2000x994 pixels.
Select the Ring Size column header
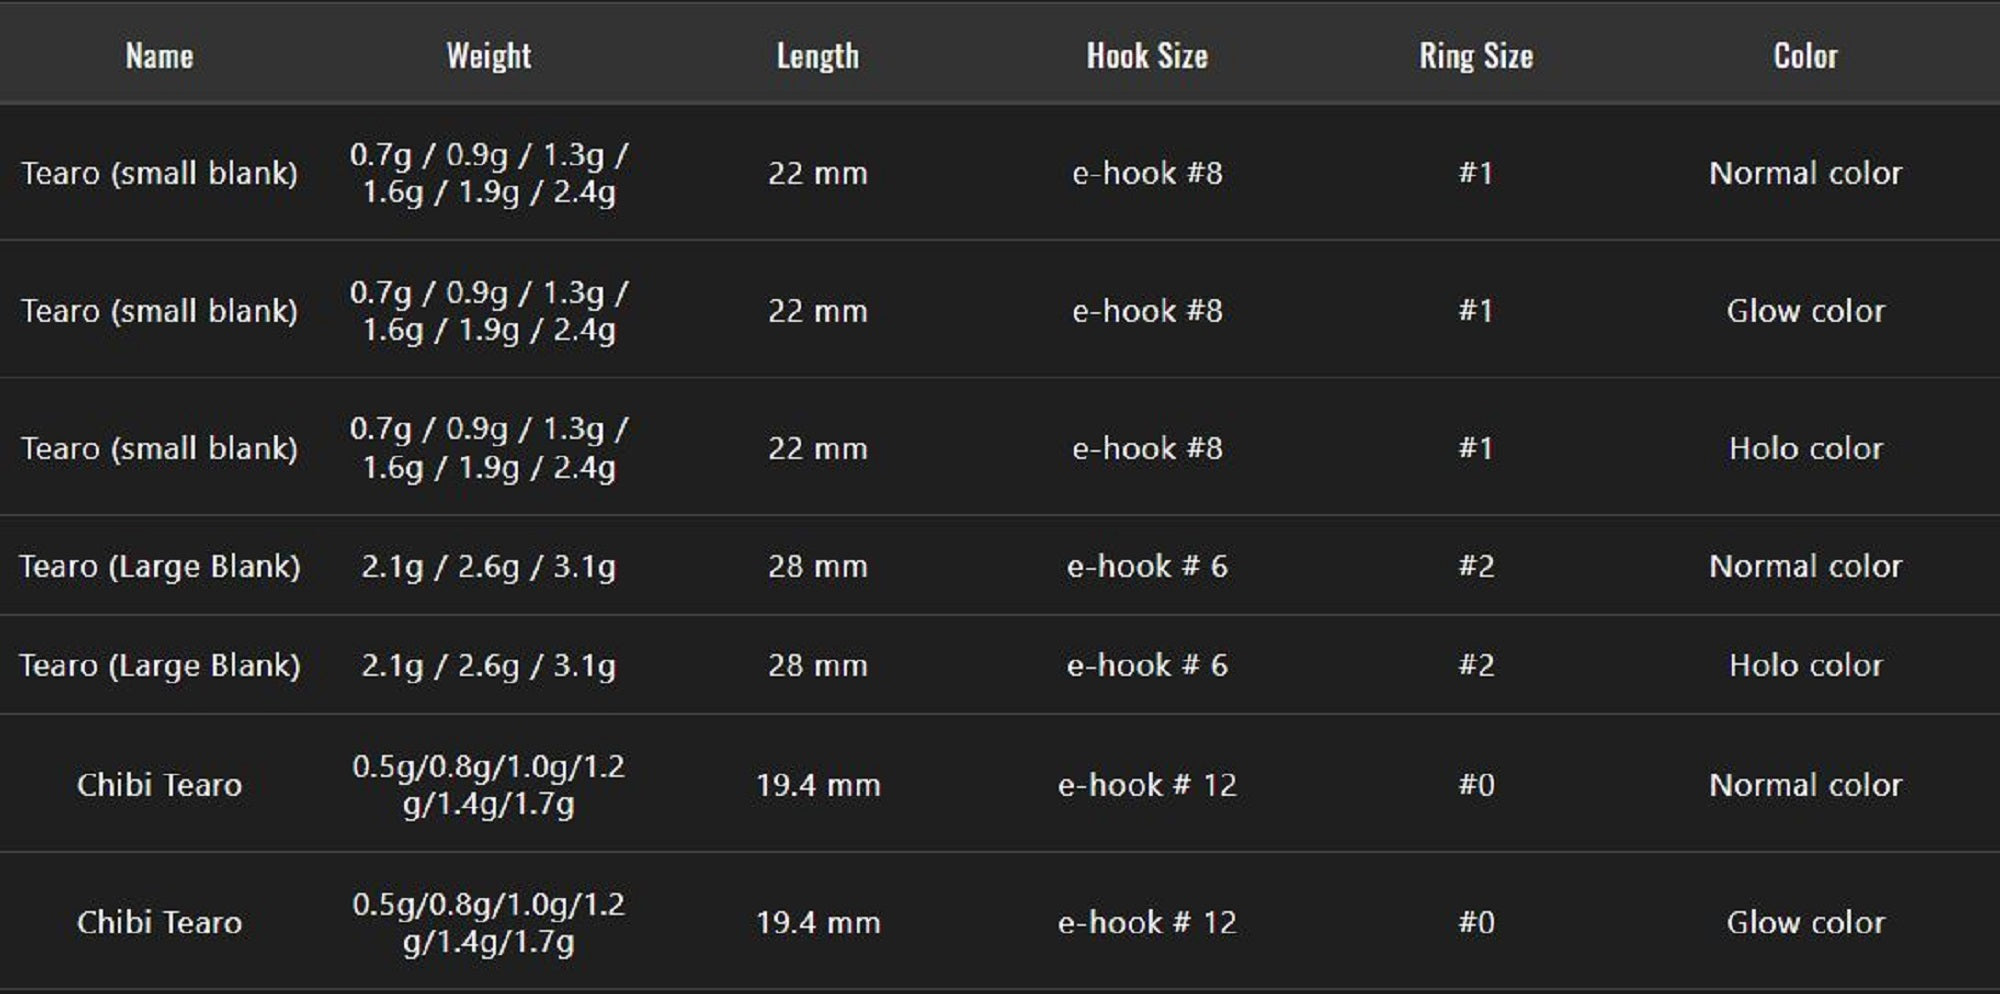[x=1476, y=56]
